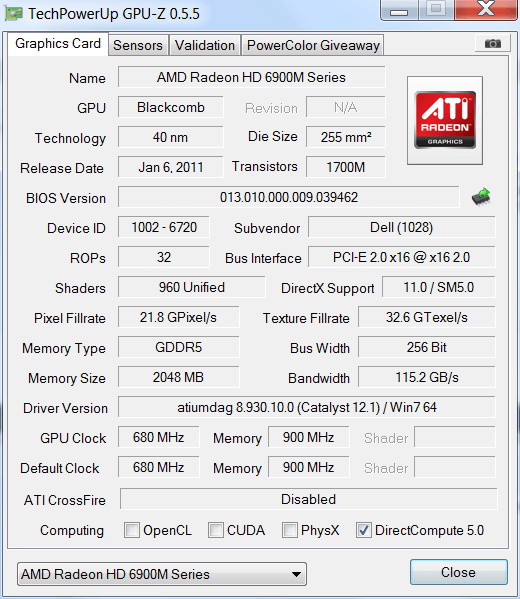
Task: Click the ATI Radeon graphics logo
Action: [445, 120]
